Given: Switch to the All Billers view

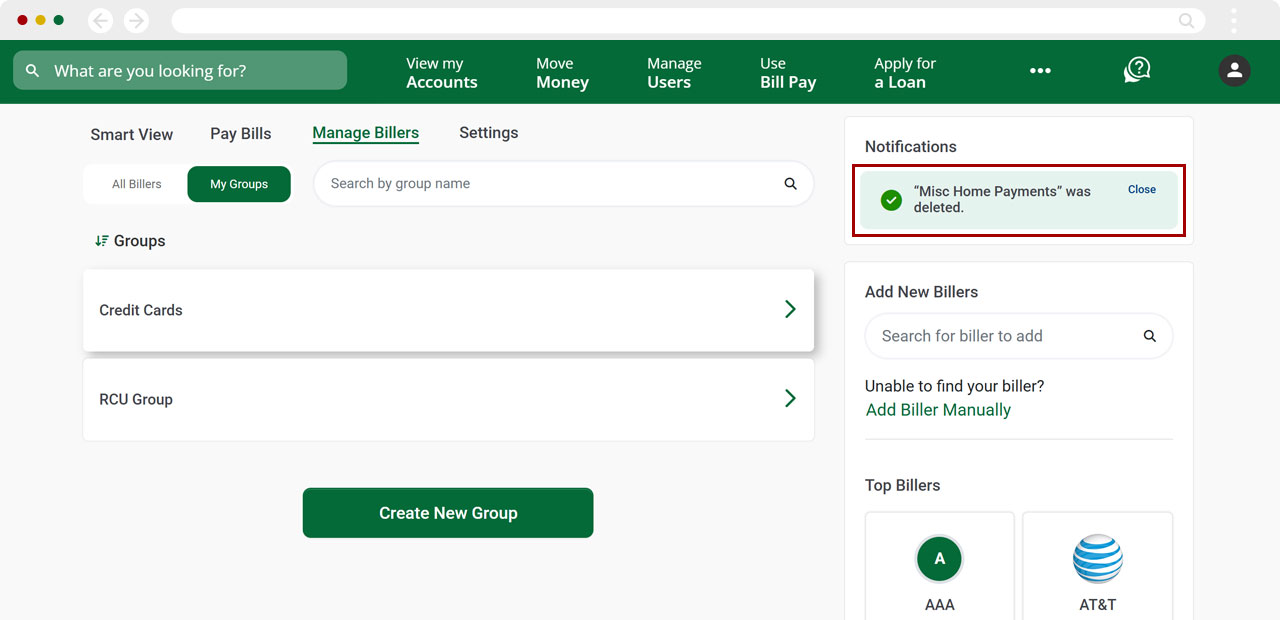Looking at the screenshot, I should coord(136,183).
